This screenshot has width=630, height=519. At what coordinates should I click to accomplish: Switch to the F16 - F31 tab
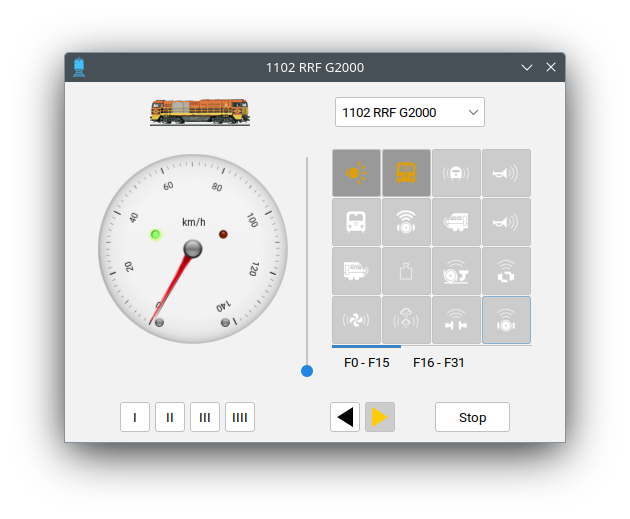pyautogui.click(x=438, y=362)
